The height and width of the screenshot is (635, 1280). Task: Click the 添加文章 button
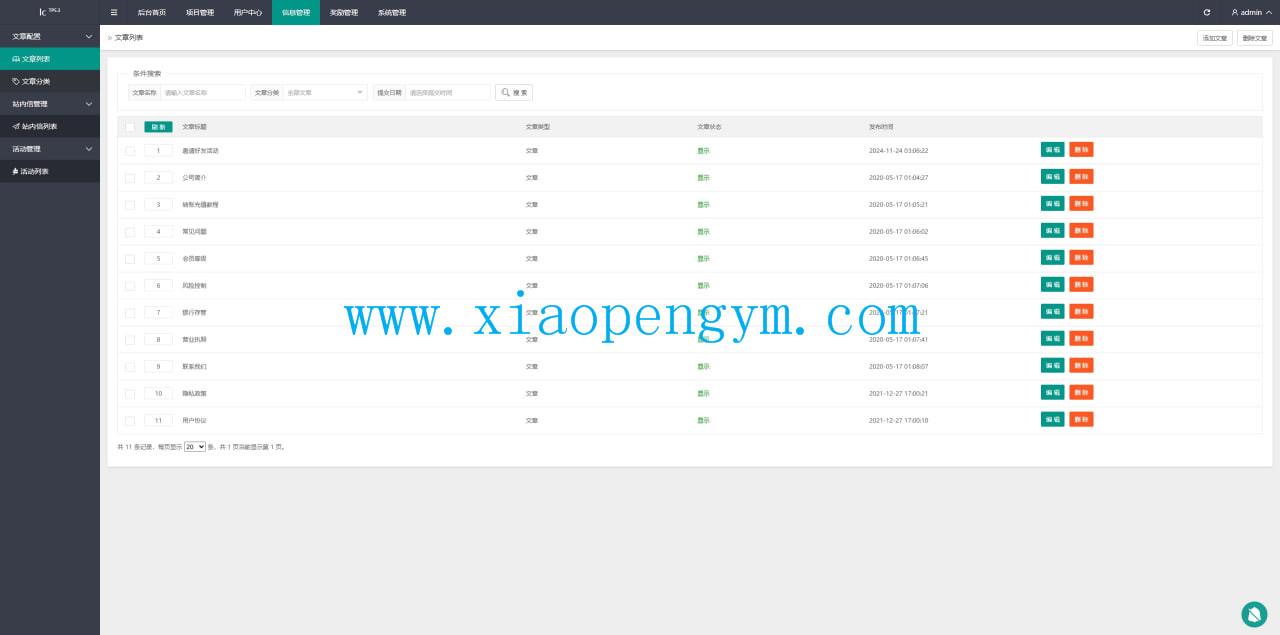(x=1215, y=38)
